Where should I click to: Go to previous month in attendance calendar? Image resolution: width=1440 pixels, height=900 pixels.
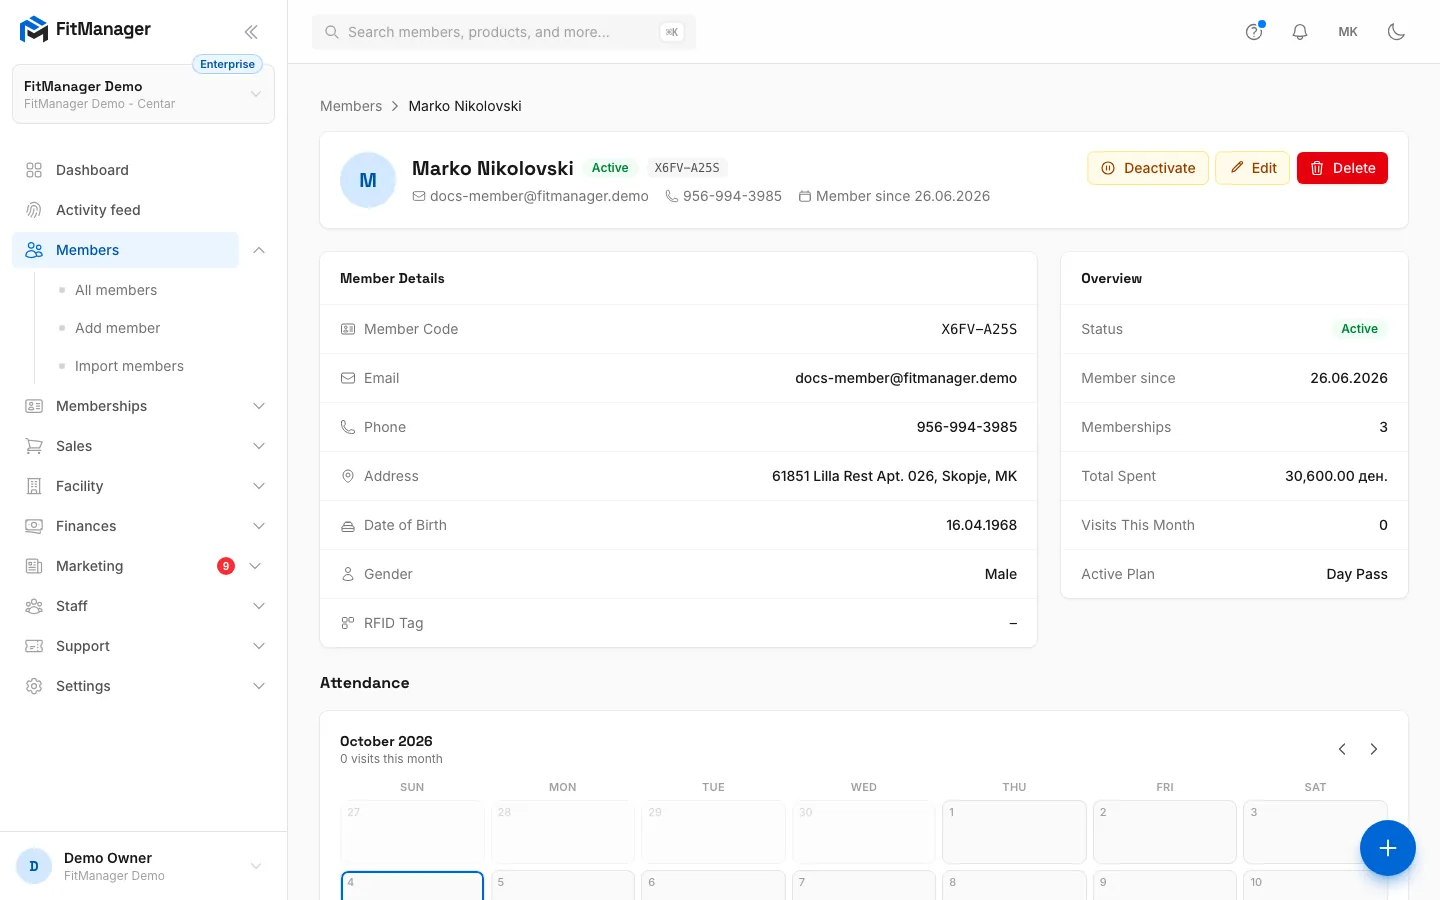[1342, 749]
